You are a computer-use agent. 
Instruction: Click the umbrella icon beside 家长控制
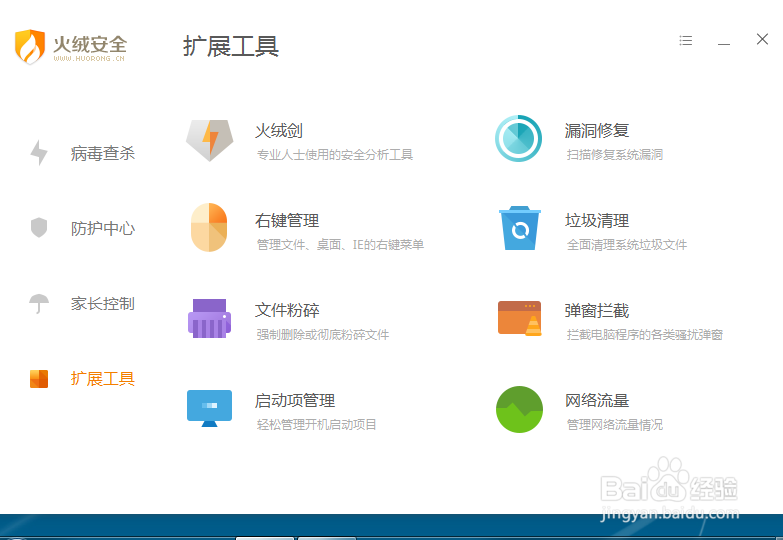(x=39, y=303)
